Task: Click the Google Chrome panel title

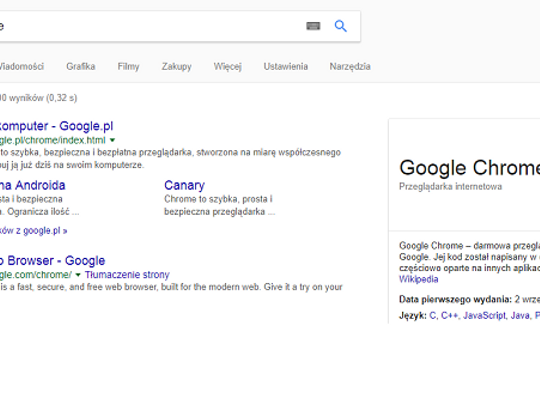Action: (469, 168)
